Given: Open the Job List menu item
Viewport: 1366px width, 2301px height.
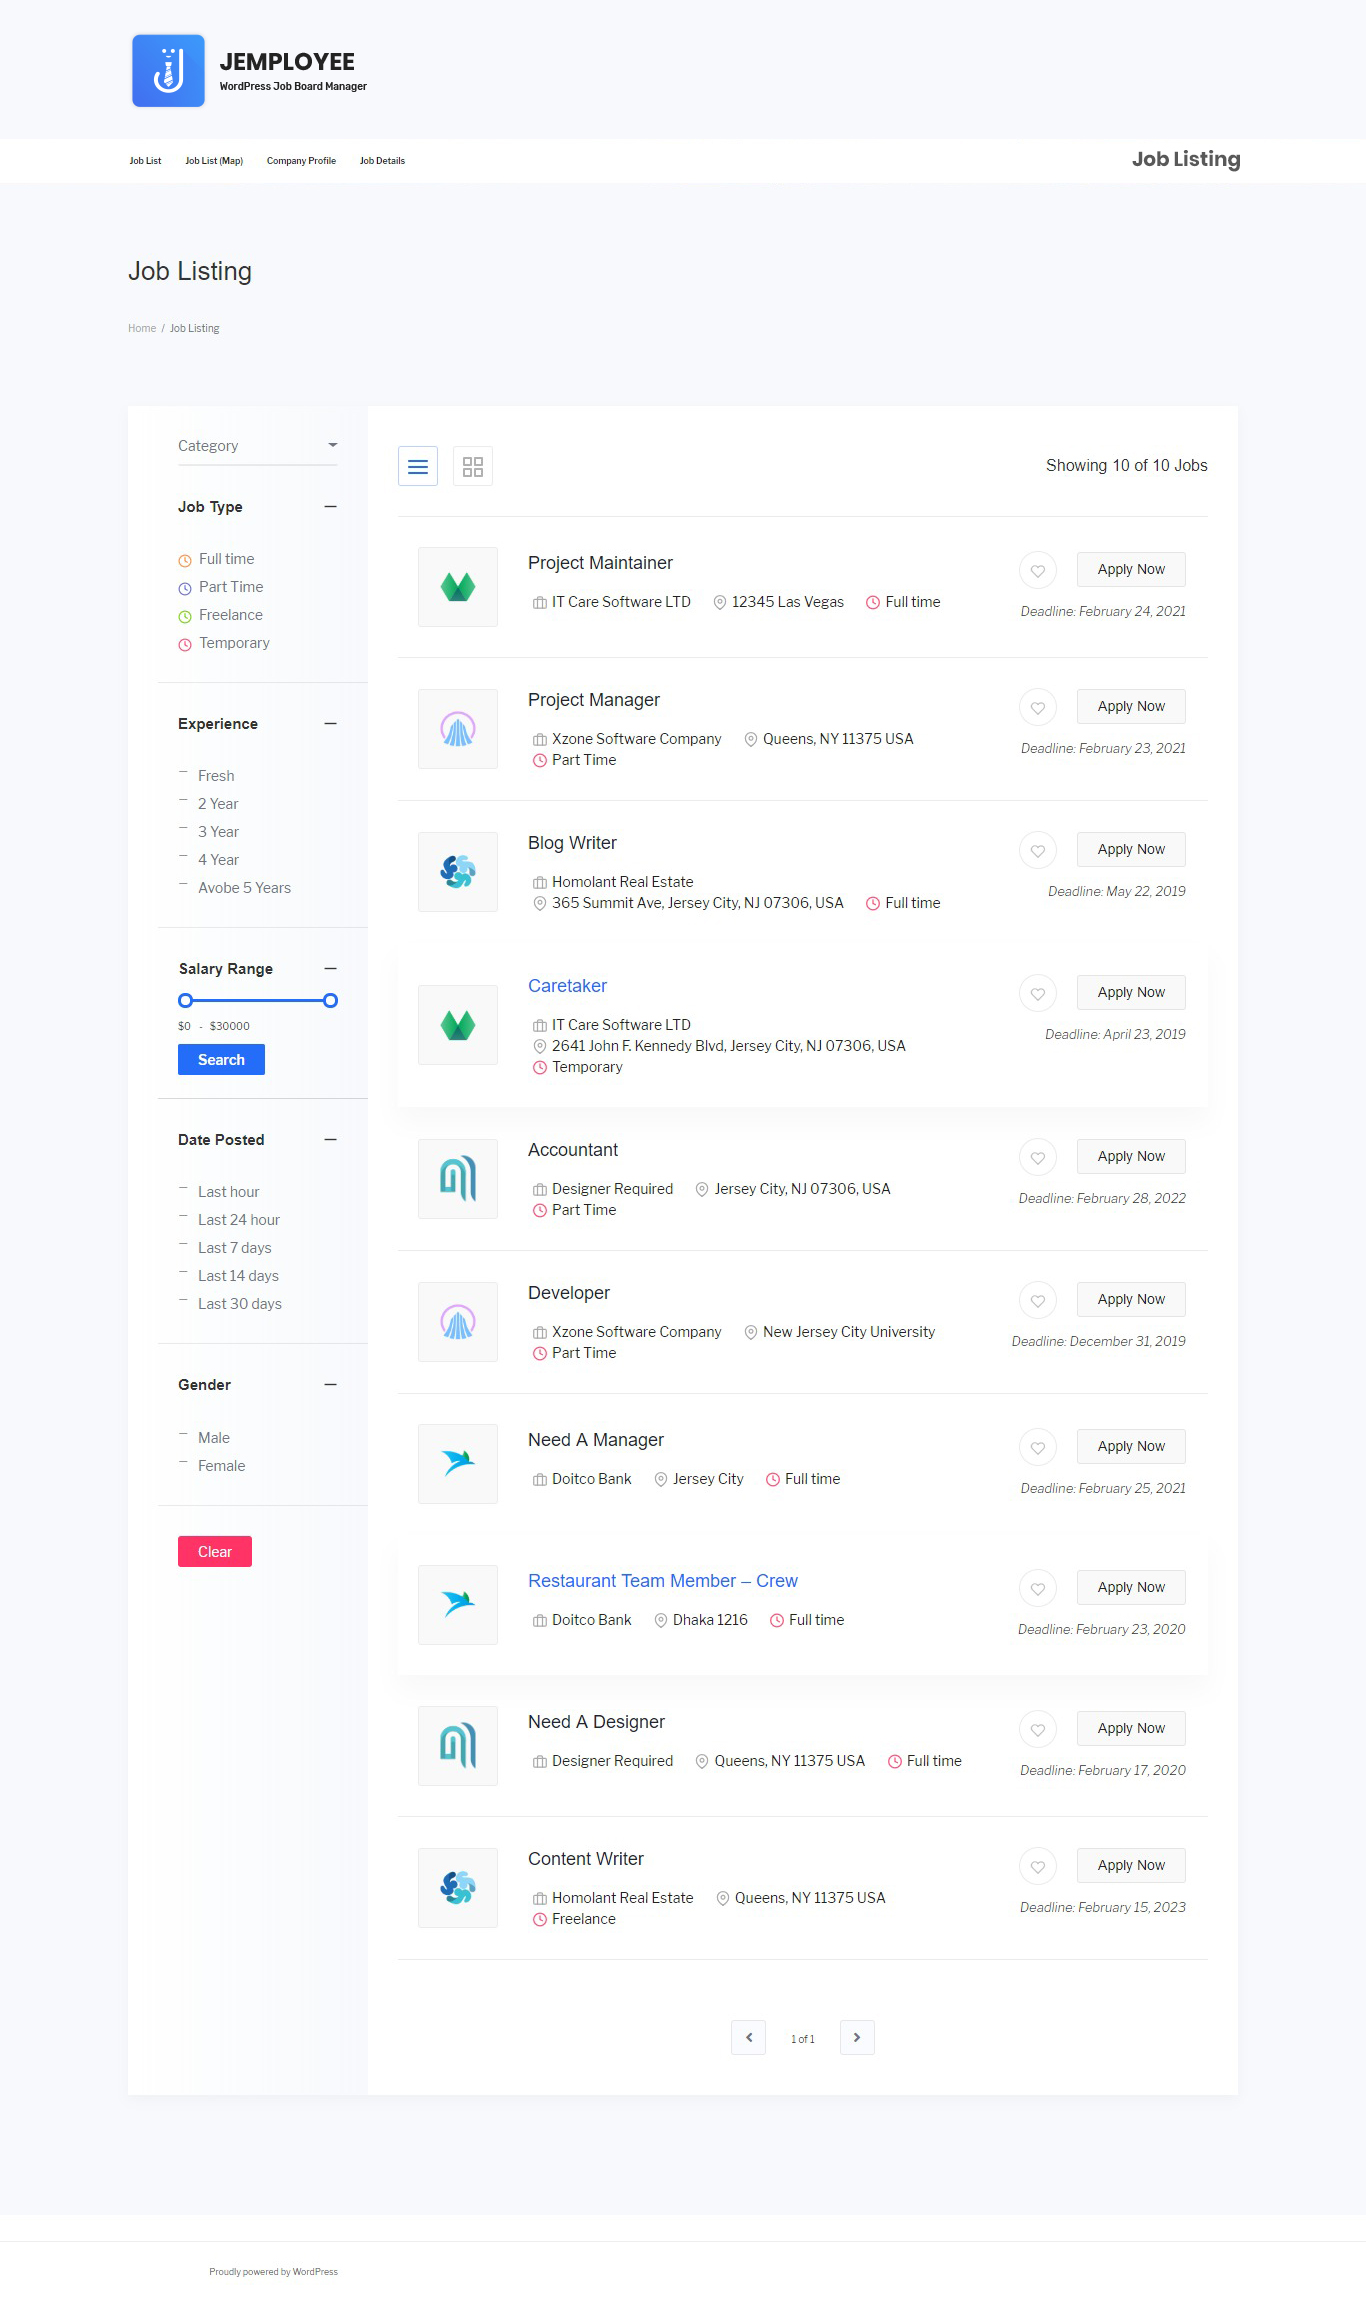Looking at the screenshot, I should point(145,161).
